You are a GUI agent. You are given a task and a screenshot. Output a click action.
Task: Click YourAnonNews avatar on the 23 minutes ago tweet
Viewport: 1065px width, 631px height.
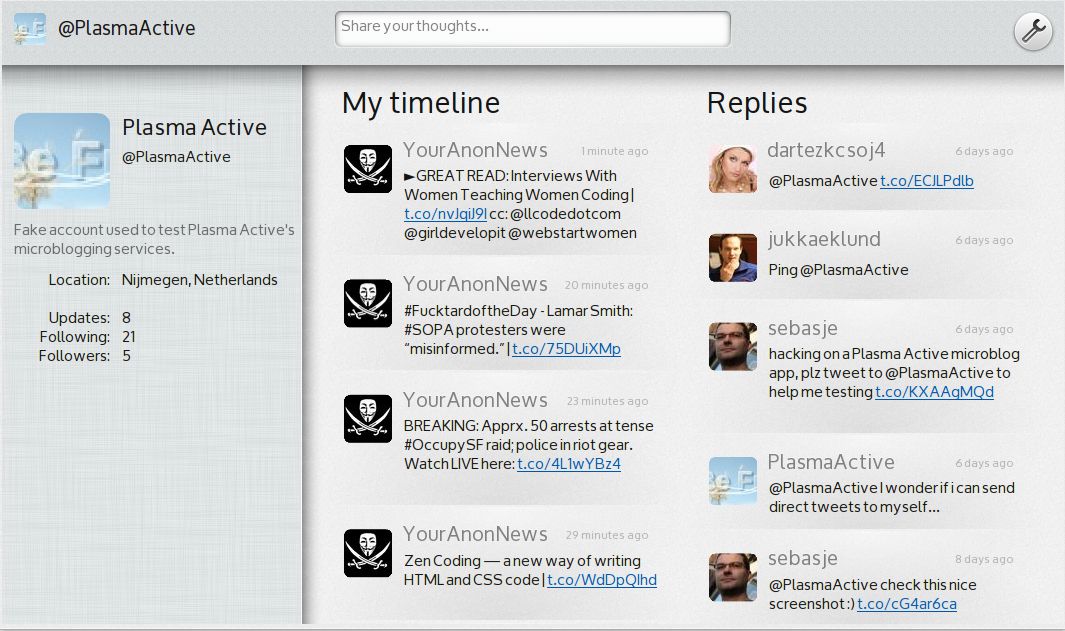367,418
